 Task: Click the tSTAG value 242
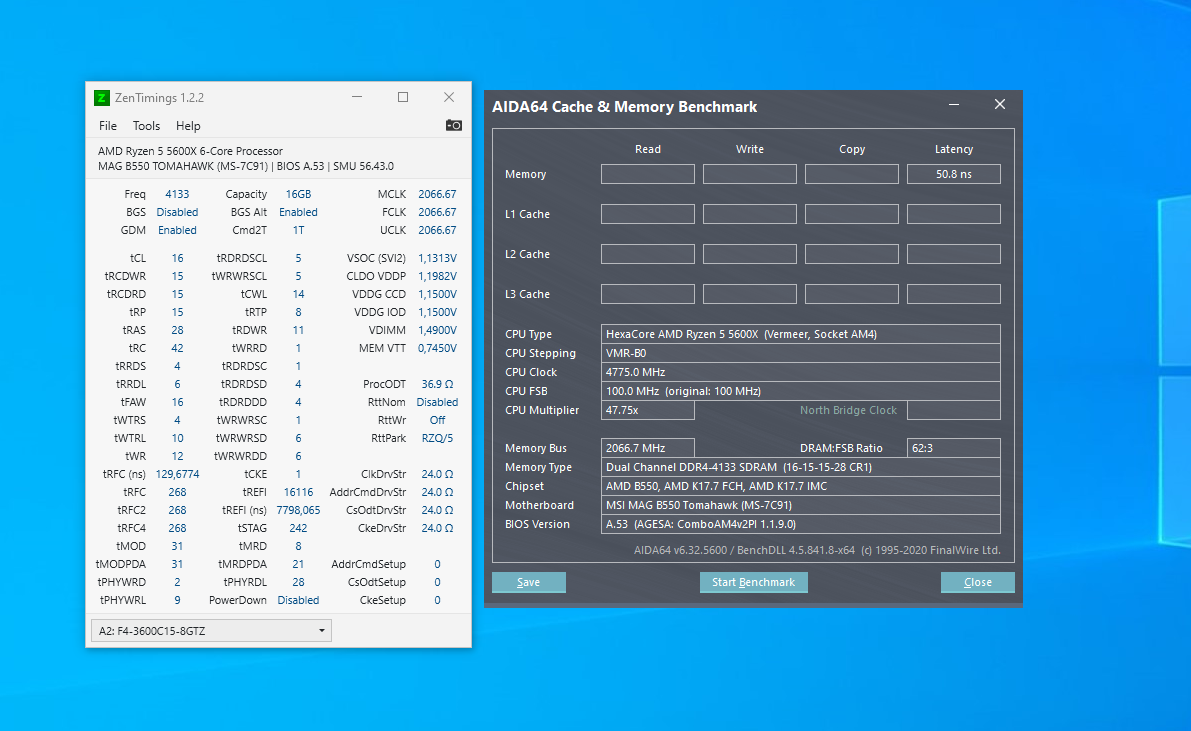click(x=299, y=528)
